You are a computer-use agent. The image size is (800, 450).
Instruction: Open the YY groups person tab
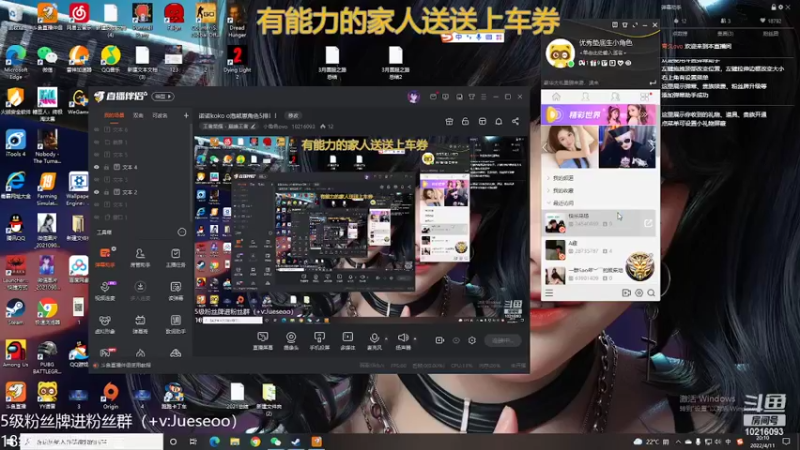pyautogui.click(x=615, y=96)
